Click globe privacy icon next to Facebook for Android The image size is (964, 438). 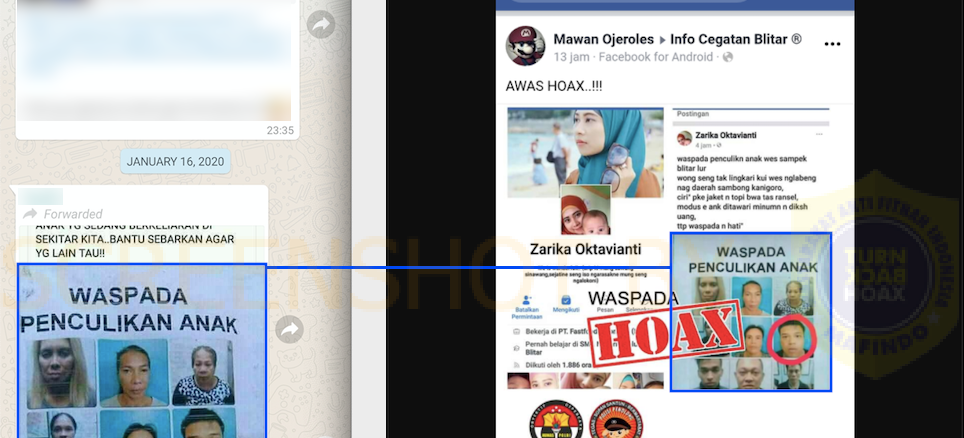click(728, 57)
